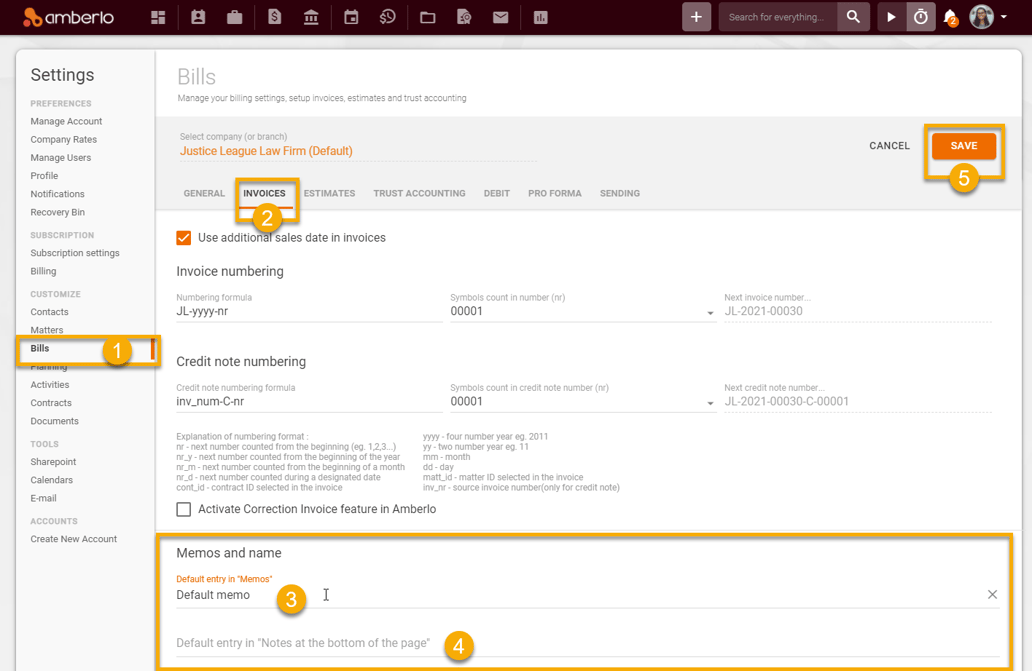Open the contacts icon in top bar
This screenshot has height=671, width=1032.
(x=198, y=18)
